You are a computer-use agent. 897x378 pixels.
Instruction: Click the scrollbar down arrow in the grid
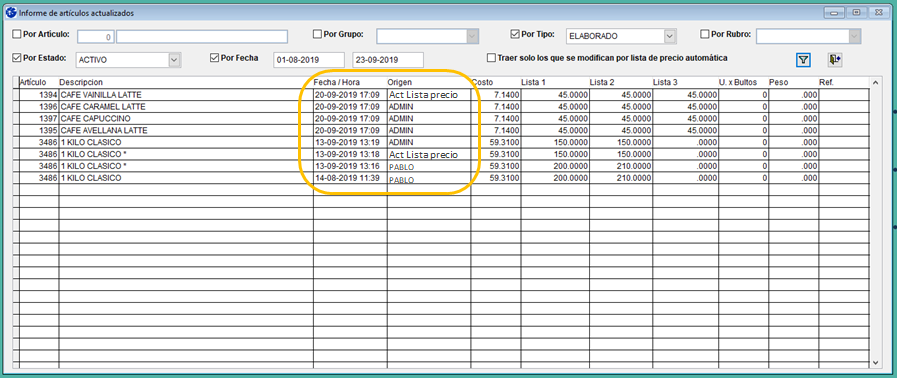[x=875, y=362]
